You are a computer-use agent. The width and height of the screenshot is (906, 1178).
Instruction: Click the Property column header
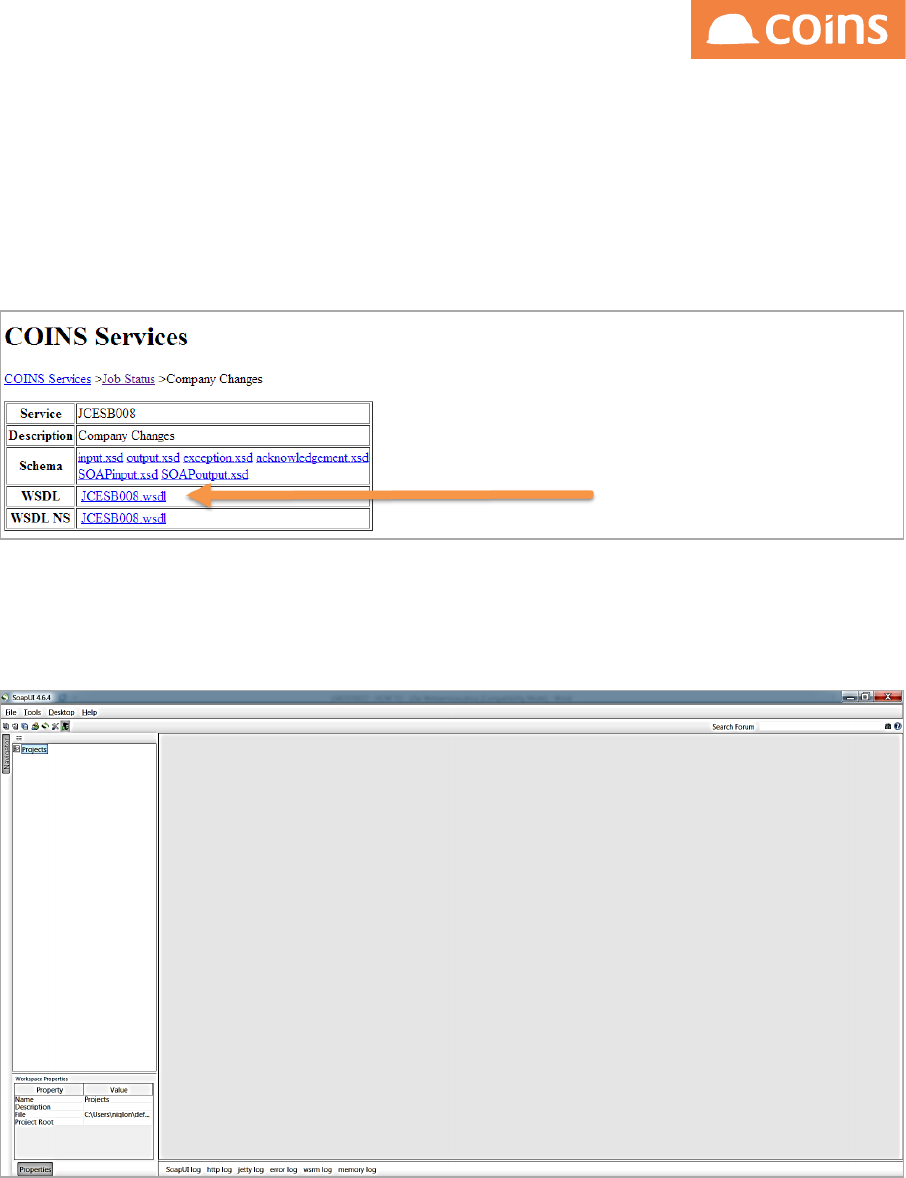(x=50, y=1089)
